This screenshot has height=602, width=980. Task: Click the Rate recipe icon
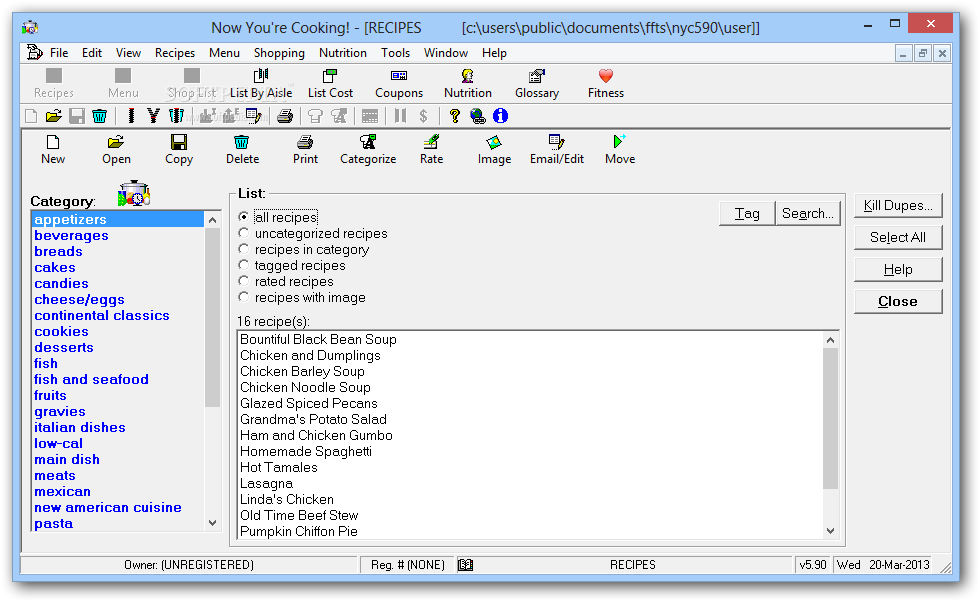point(431,143)
